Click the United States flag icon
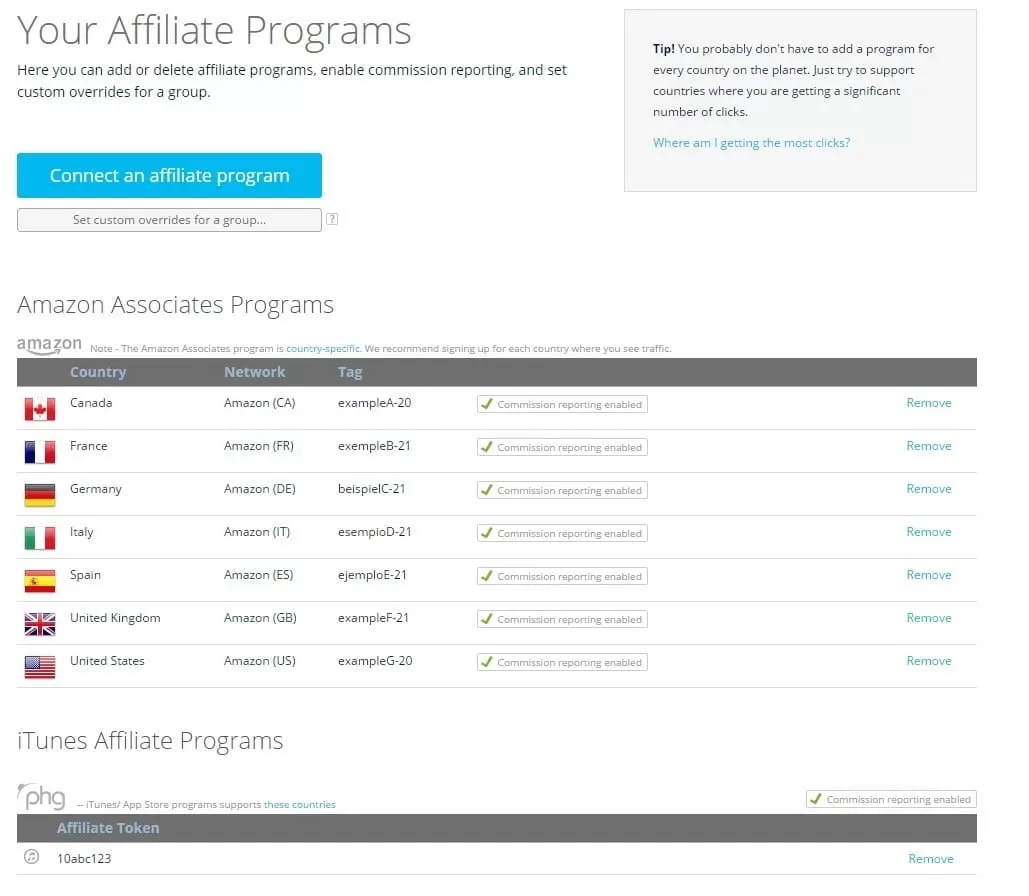1029x896 pixels. [40, 667]
